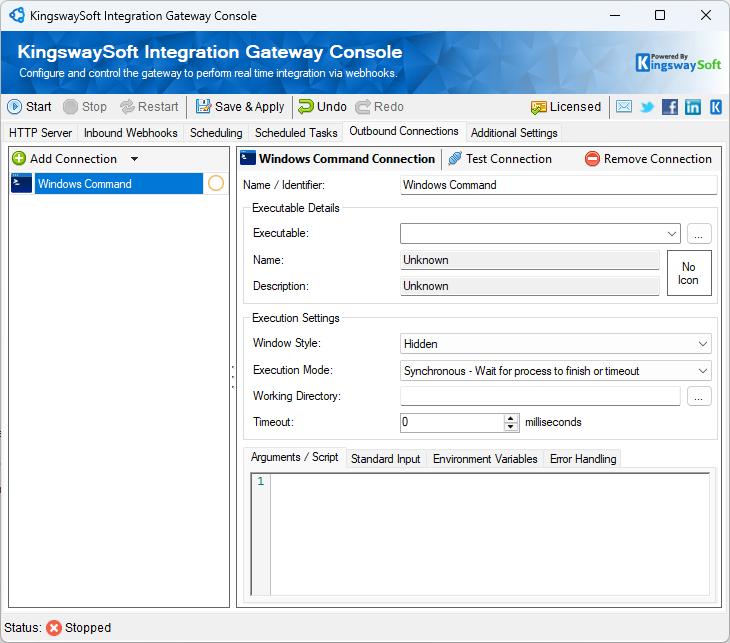Click Save & Apply in toolbar
This screenshot has height=643, width=730.
[x=239, y=107]
